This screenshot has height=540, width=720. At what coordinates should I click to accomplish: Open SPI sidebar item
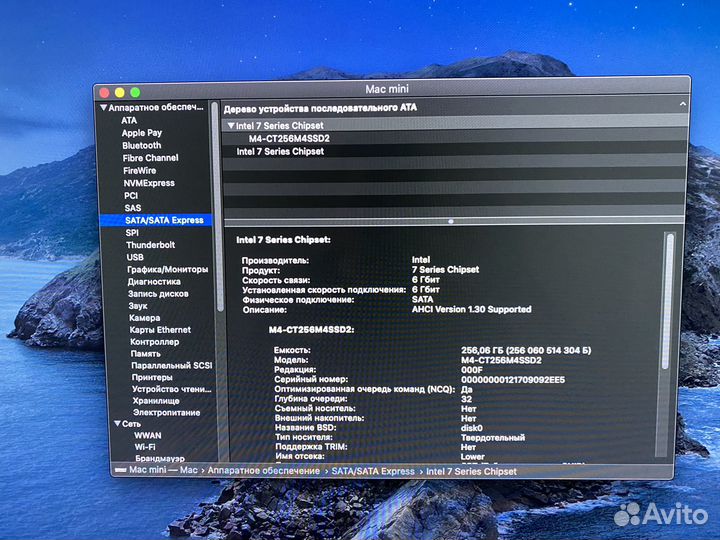tap(132, 233)
